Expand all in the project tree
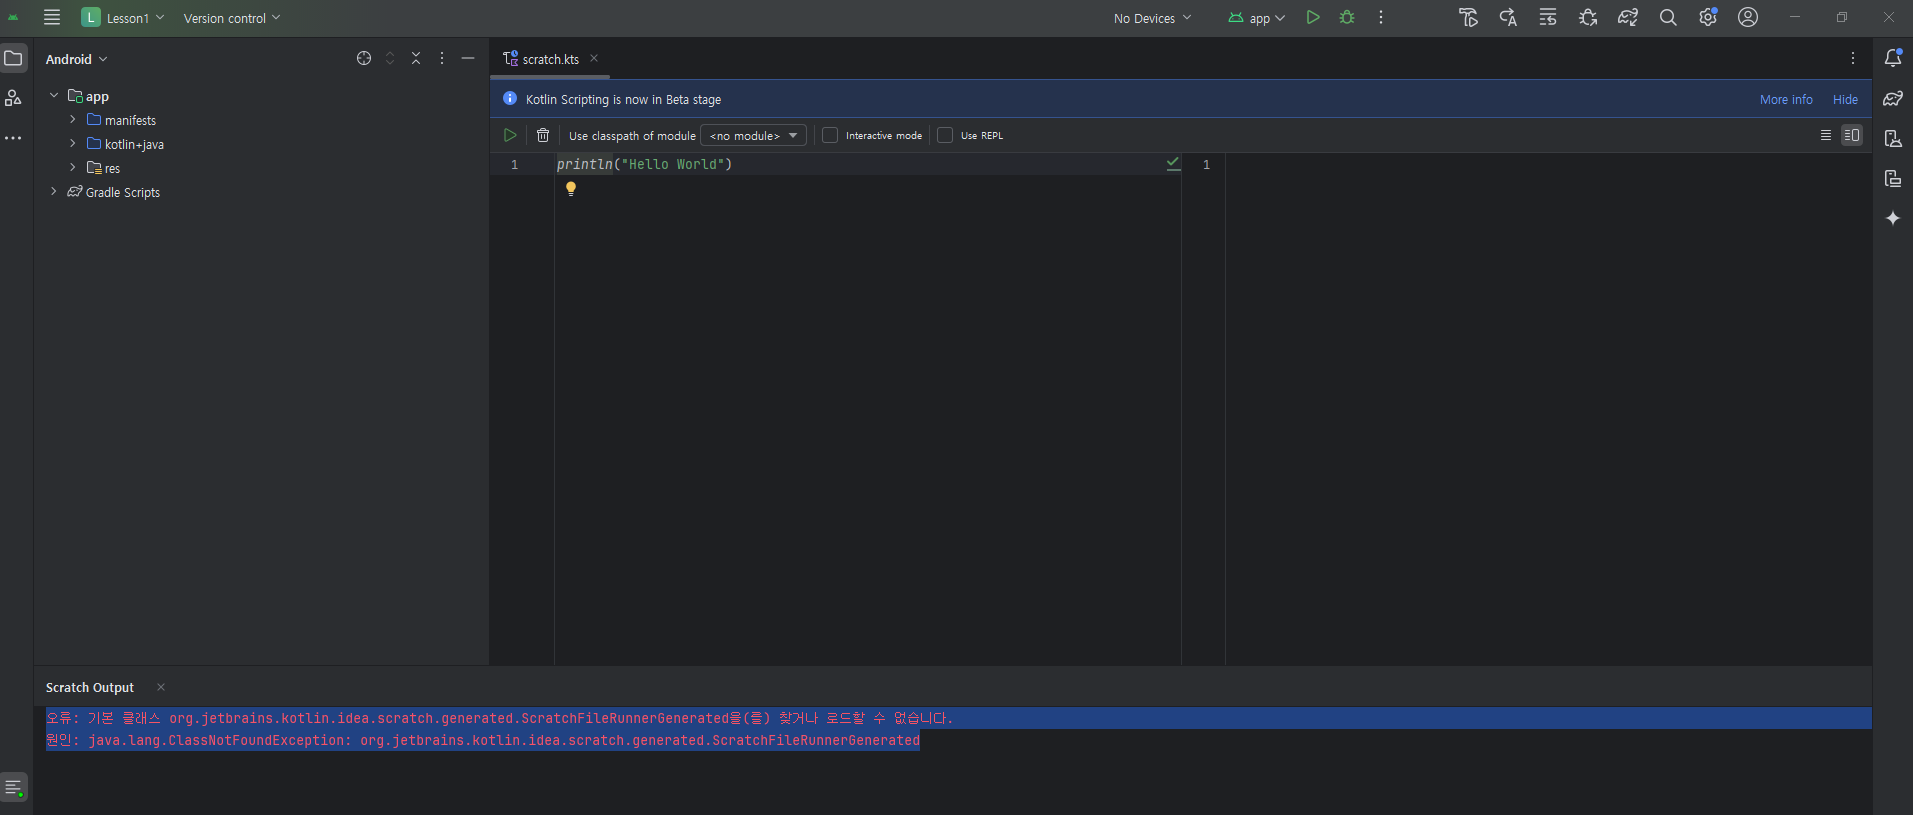1913x815 pixels. click(x=390, y=58)
